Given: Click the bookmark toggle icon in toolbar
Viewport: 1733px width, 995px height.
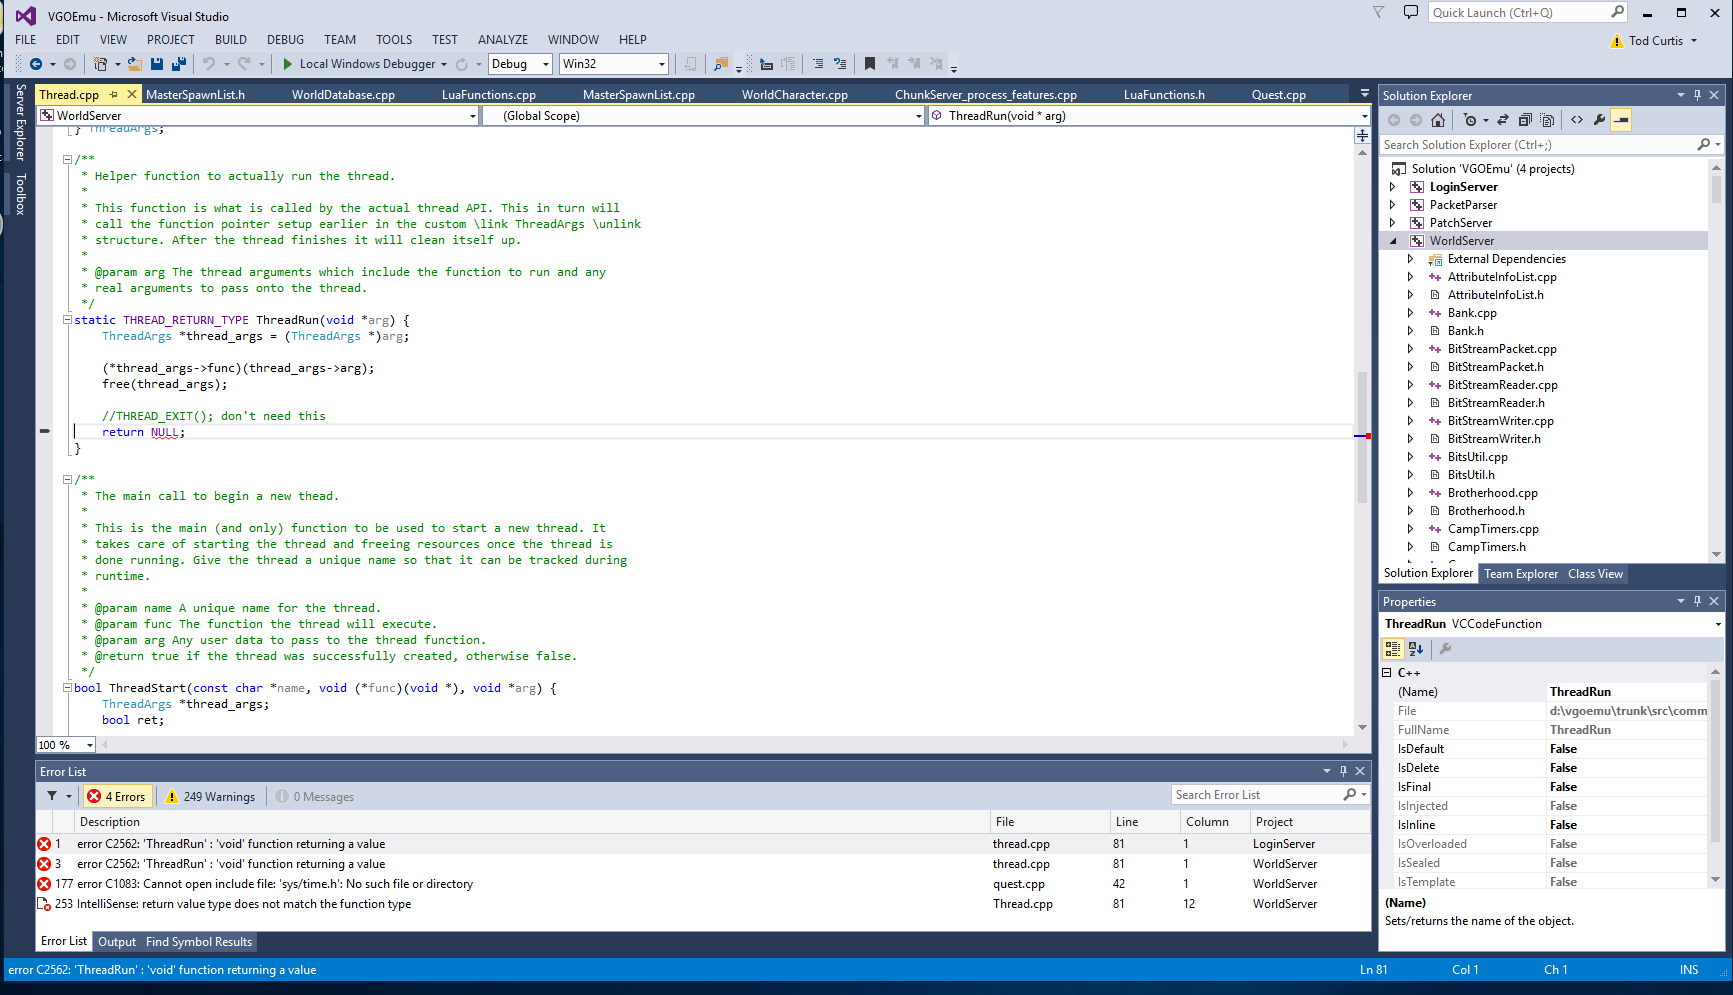Looking at the screenshot, I should coord(869,64).
